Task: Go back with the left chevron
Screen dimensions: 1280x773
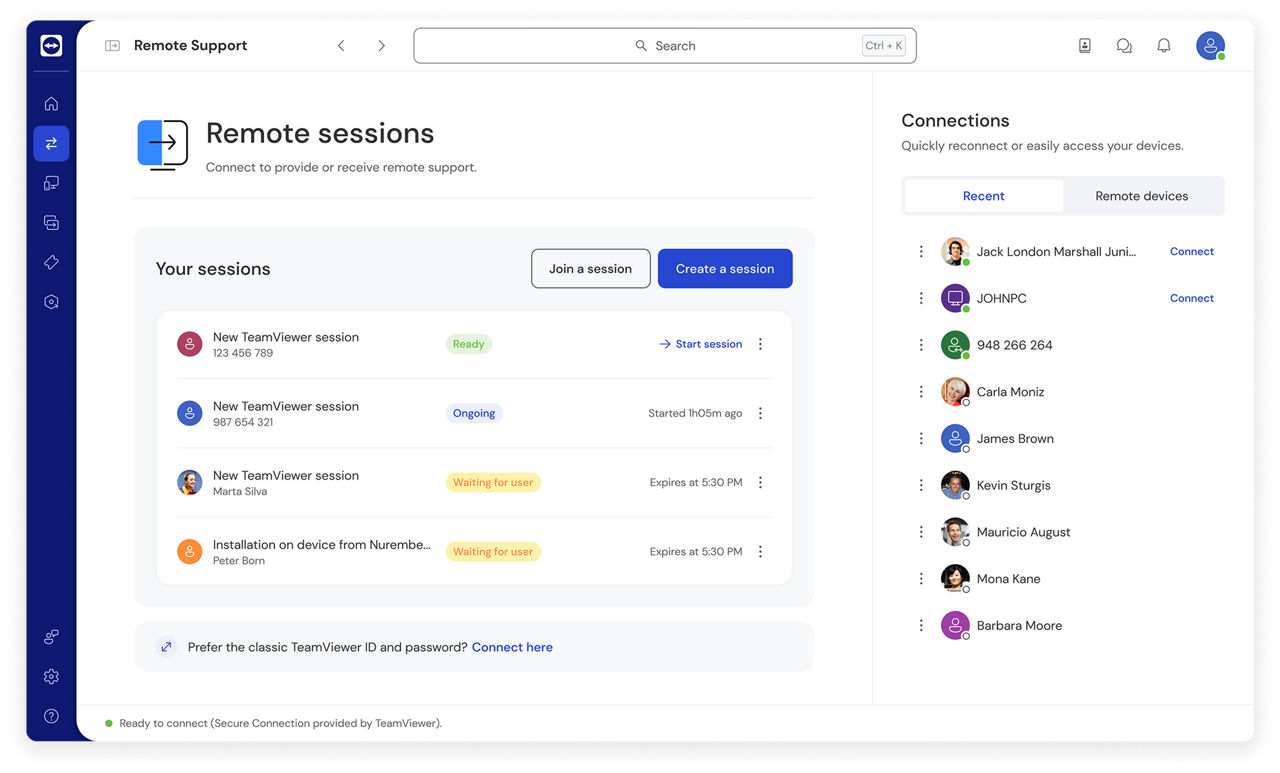Action: click(x=341, y=46)
